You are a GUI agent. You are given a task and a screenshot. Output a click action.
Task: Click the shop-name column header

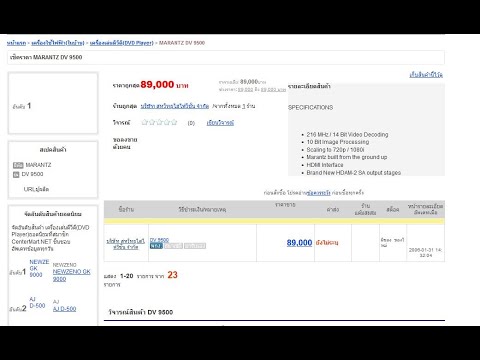point(126,209)
